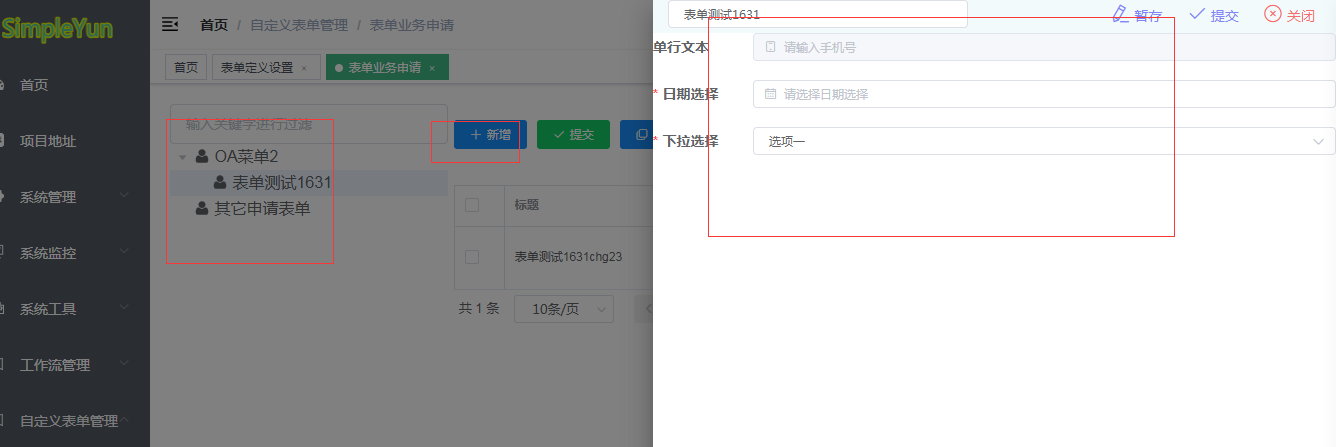Click the form title field 表单测试1631
The image size is (1336, 447).
(x=818, y=14)
